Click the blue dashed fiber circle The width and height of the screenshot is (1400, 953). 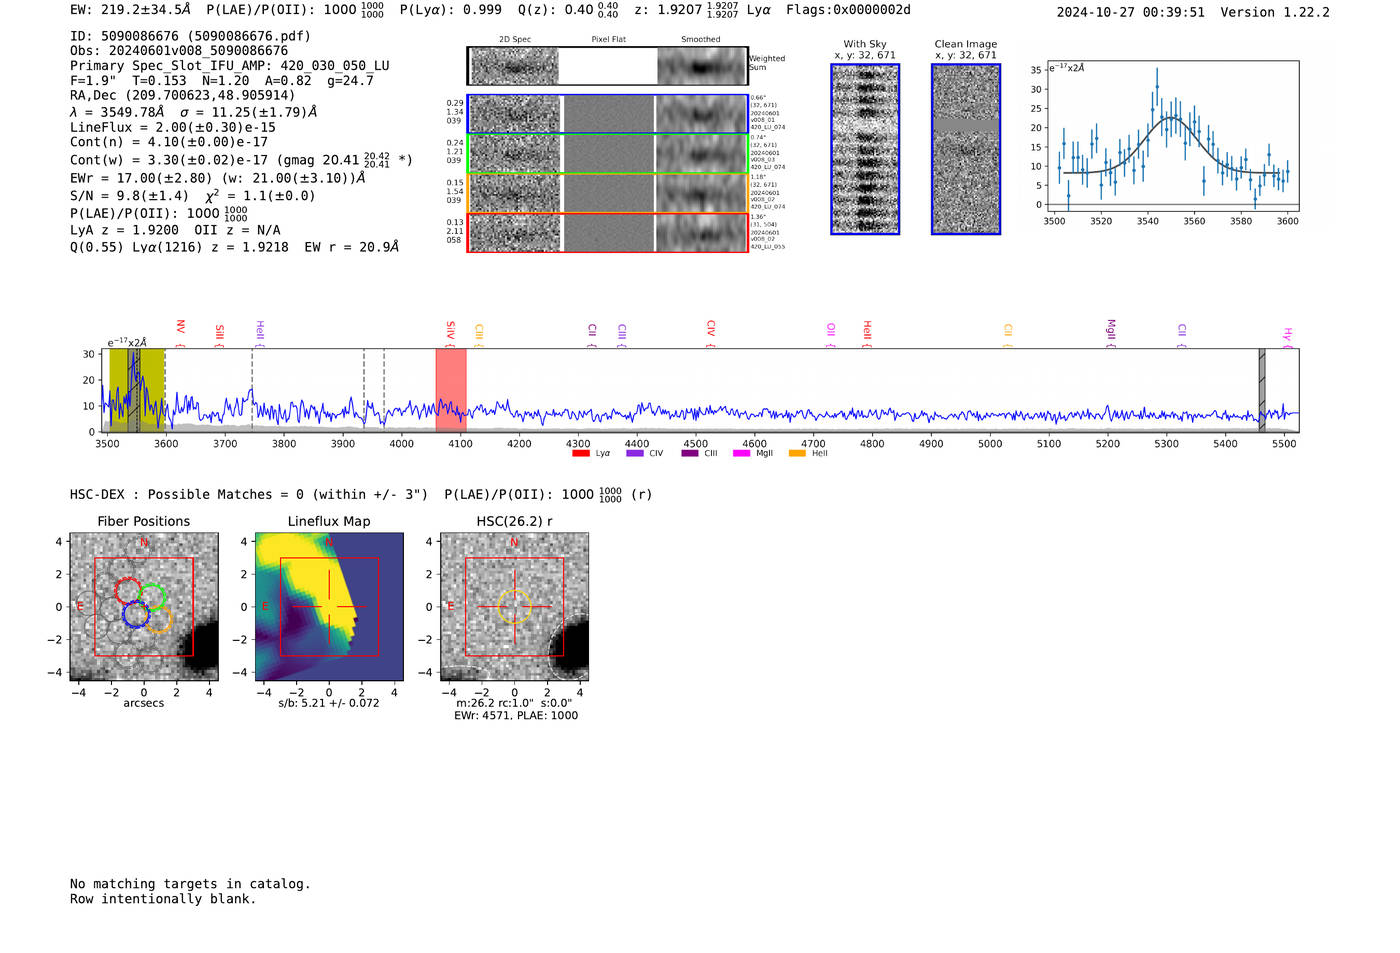click(136, 614)
